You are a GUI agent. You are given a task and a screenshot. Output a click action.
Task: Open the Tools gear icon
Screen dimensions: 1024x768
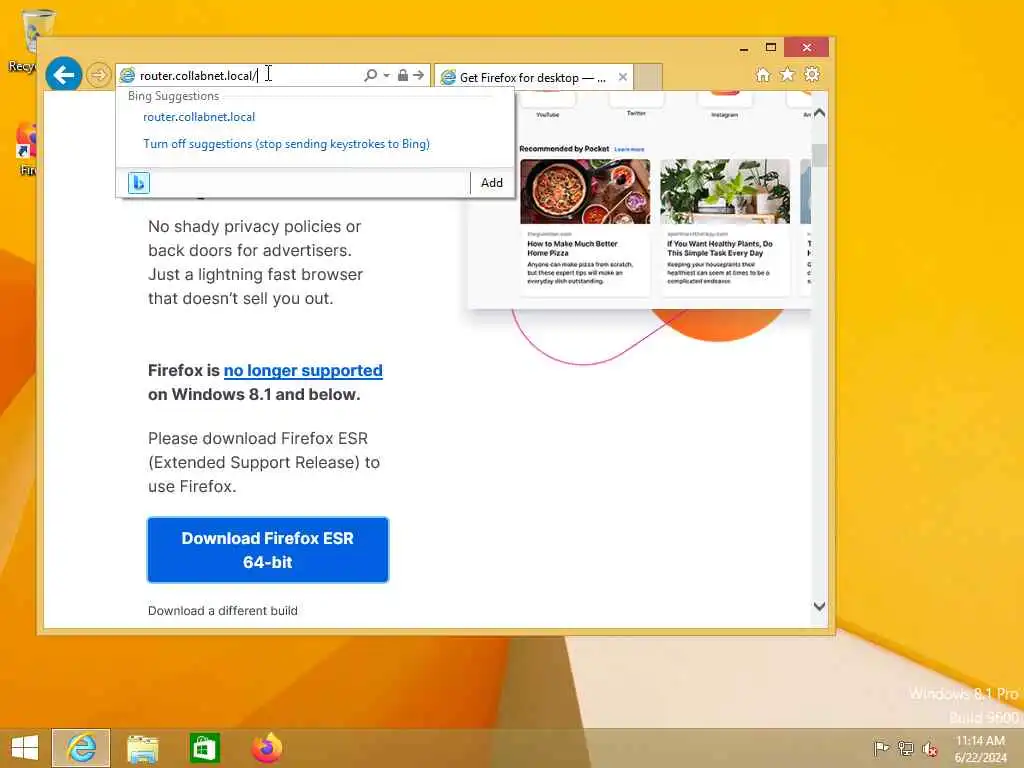pos(812,74)
